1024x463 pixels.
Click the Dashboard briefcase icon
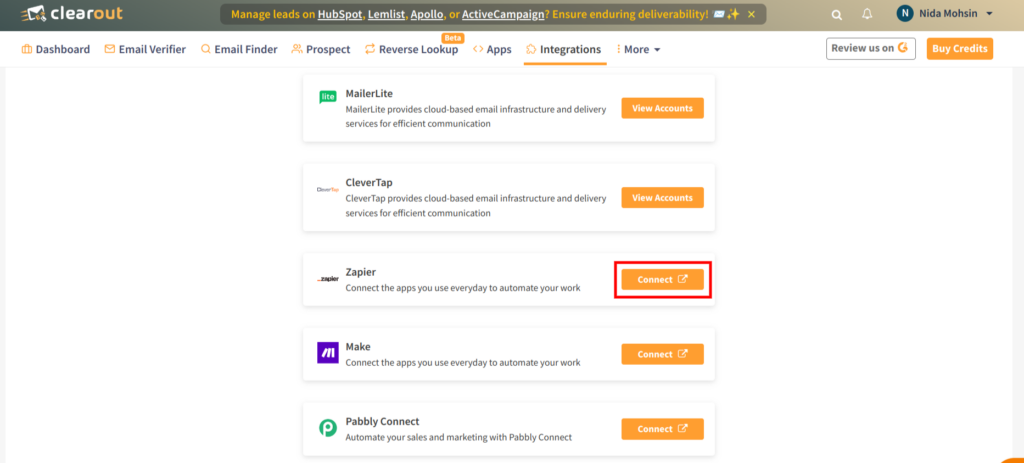tap(27, 49)
